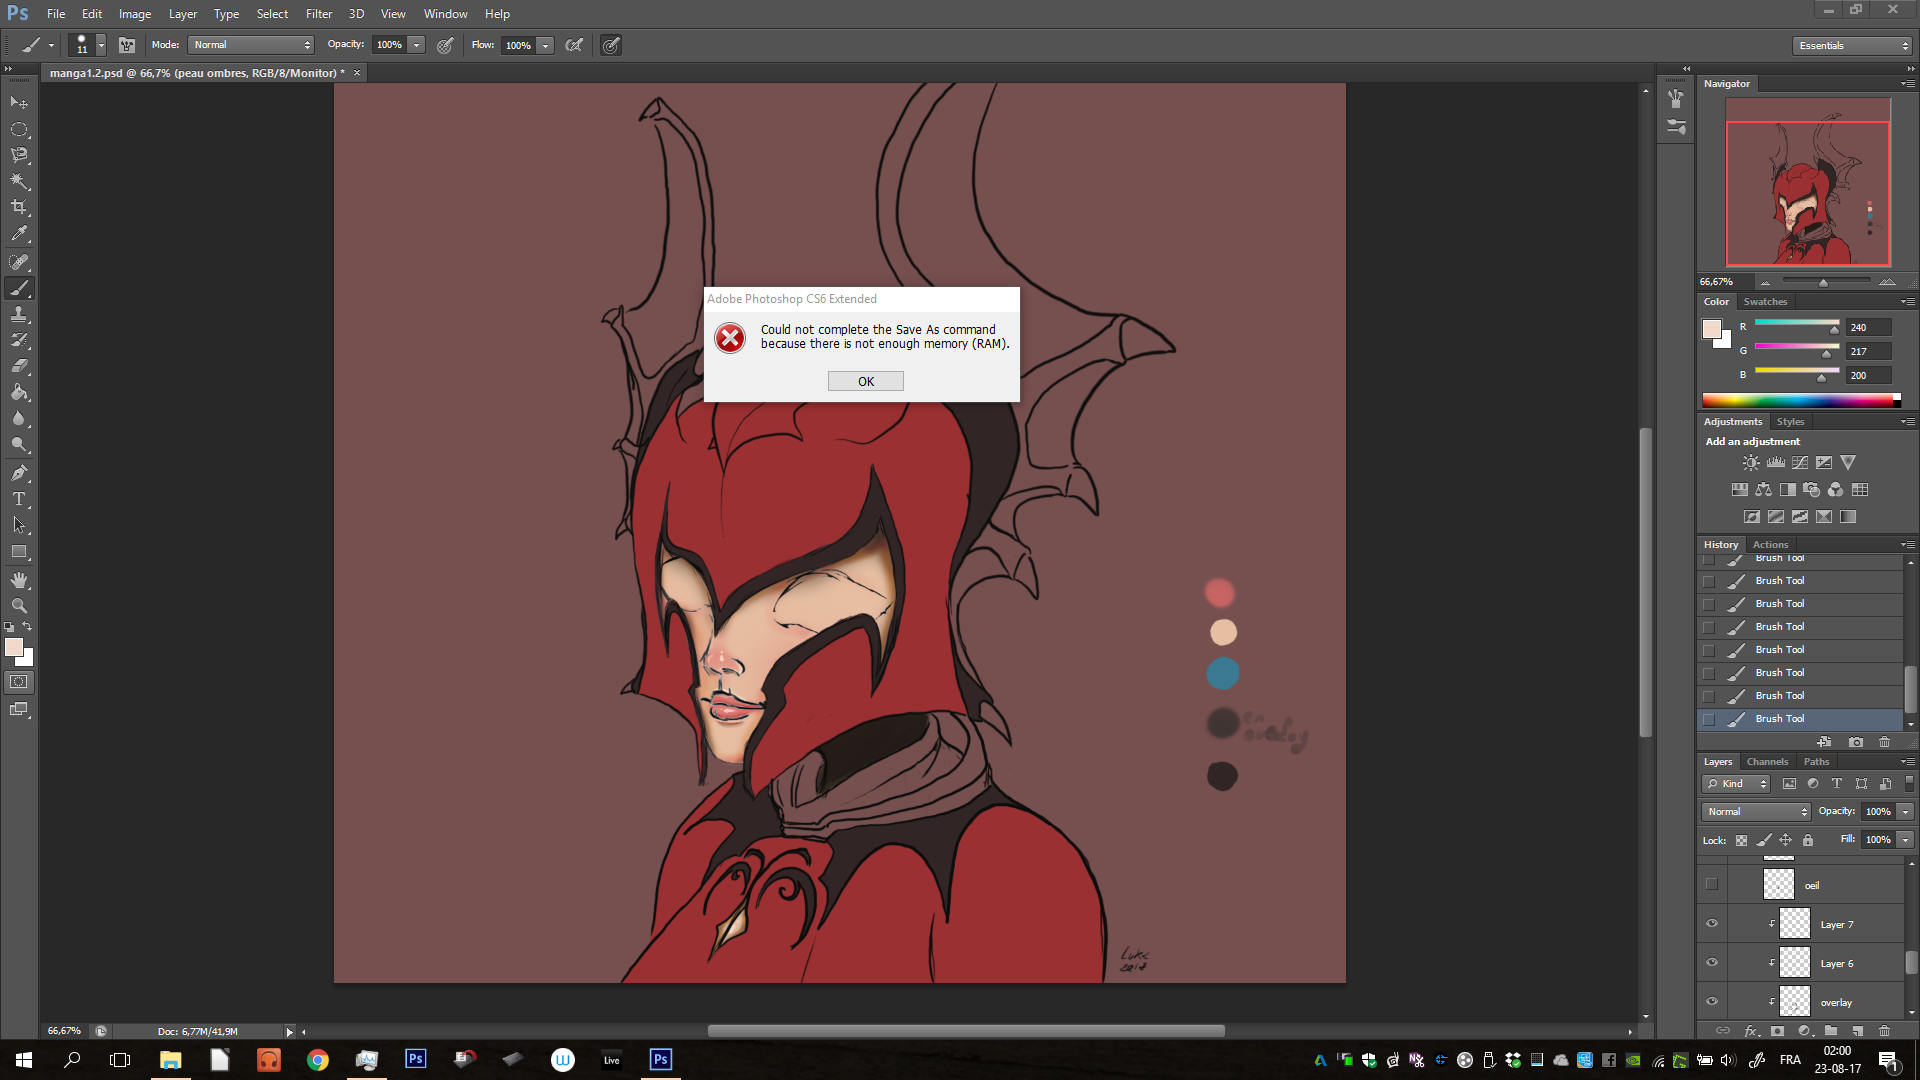The width and height of the screenshot is (1920, 1080).
Task: Show the hidden oeil layer
Action: 1711,884
